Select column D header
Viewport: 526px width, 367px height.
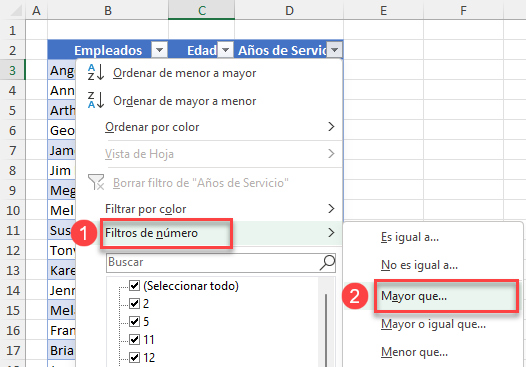tap(289, 10)
